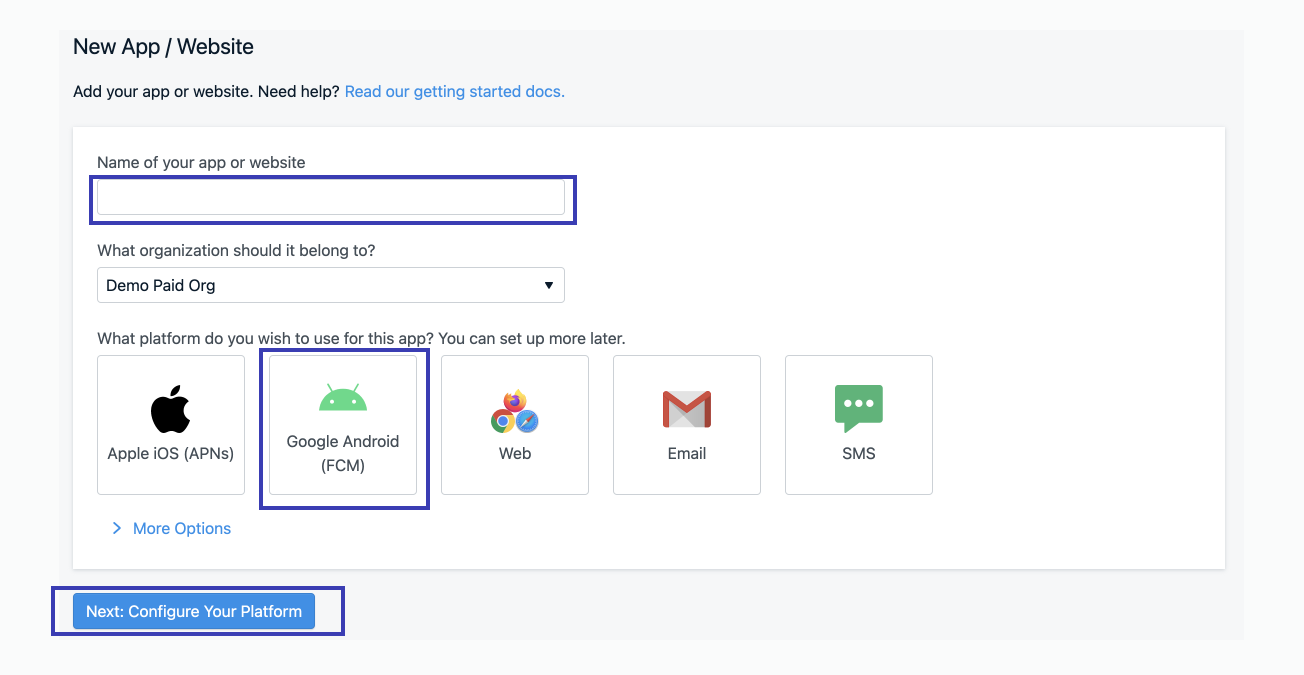The height and width of the screenshot is (675, 1304).
Task: Choose the Web platform label
Action: (x=515, y=453)
